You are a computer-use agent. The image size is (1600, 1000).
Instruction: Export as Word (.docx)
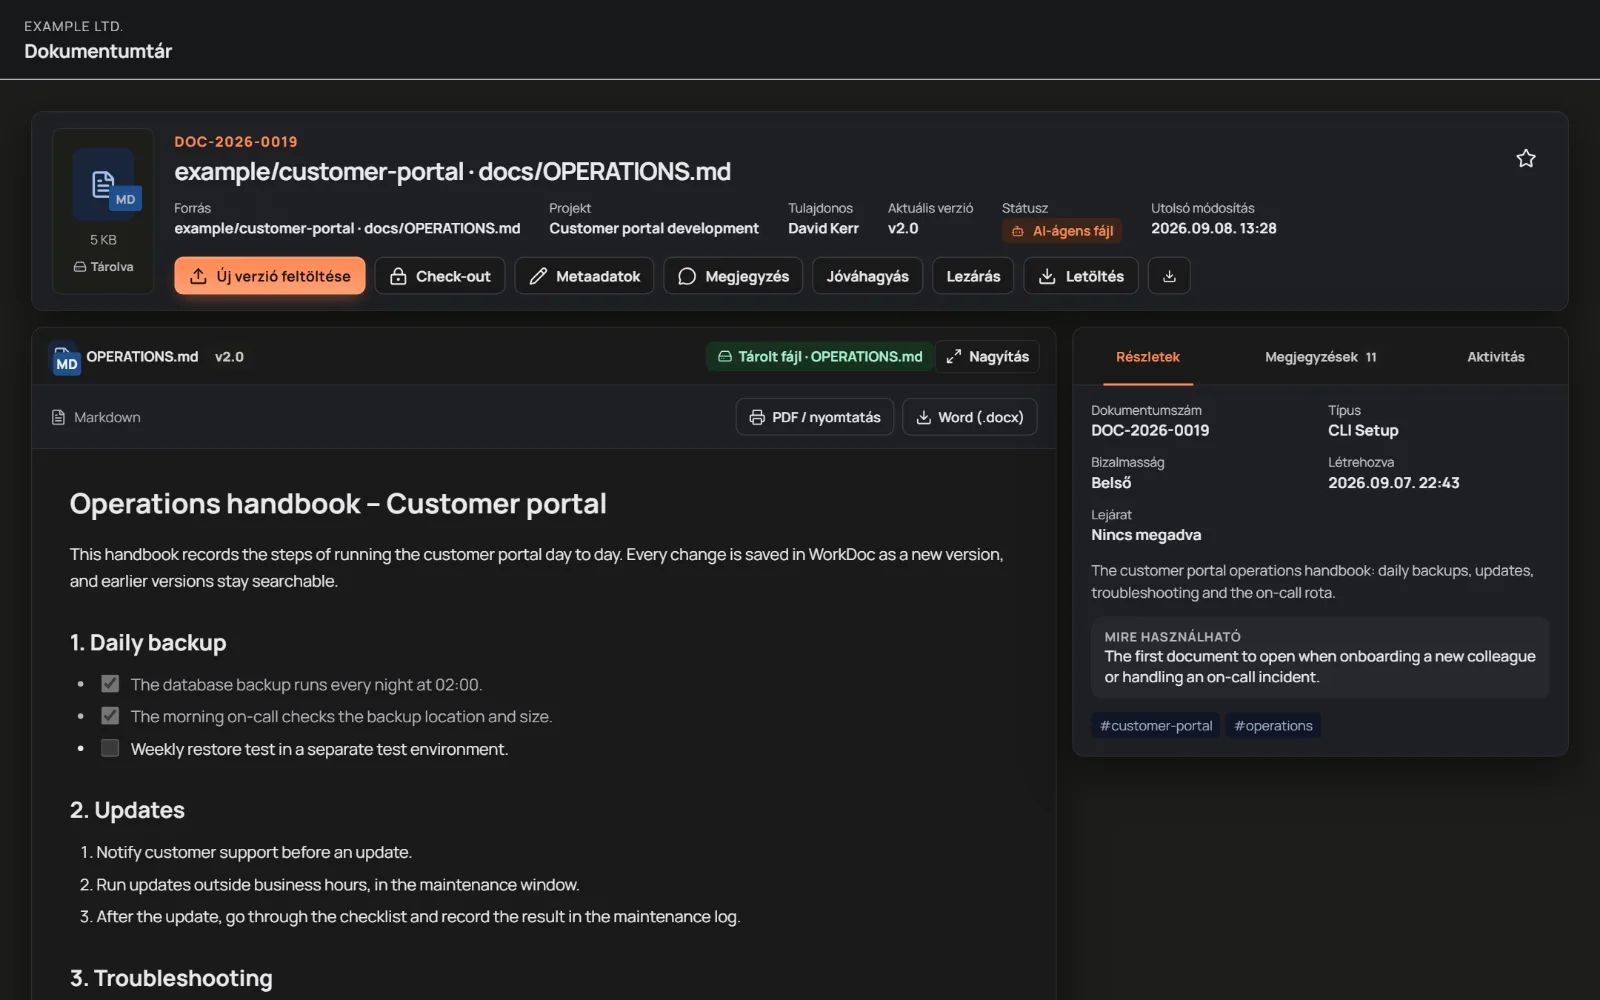coord(970,417)
